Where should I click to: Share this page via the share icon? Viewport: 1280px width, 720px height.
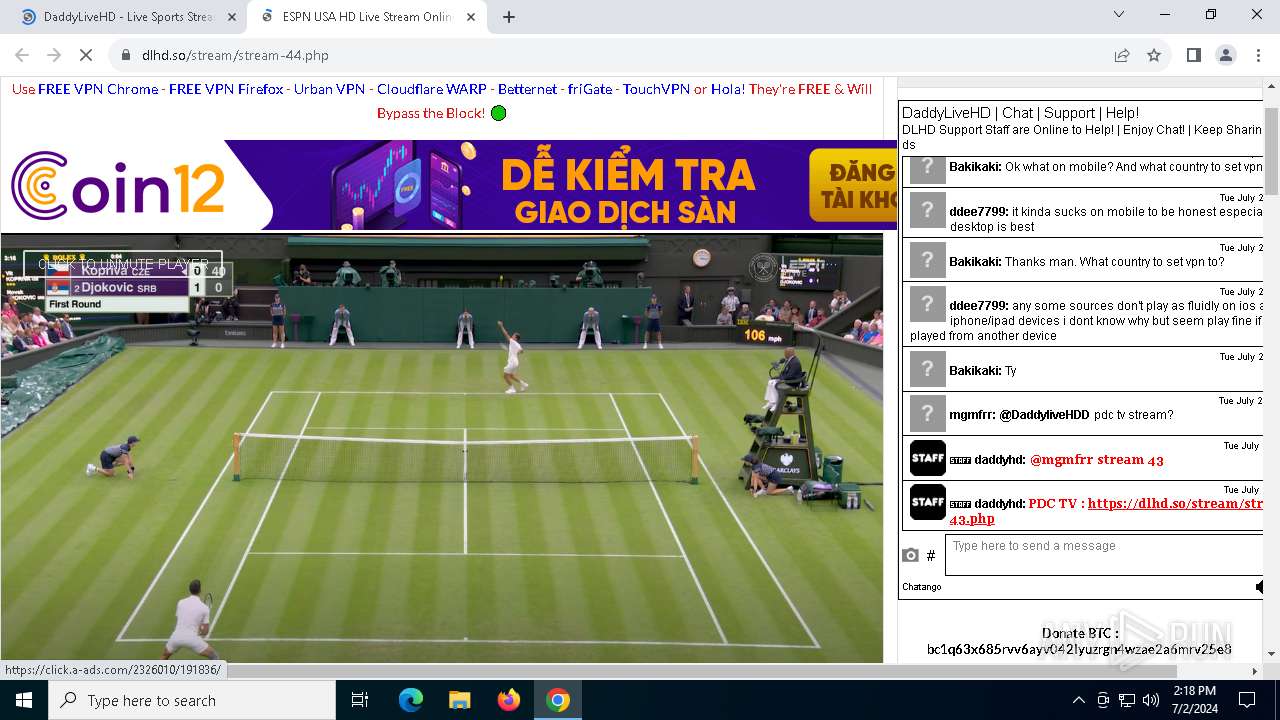1122,55
